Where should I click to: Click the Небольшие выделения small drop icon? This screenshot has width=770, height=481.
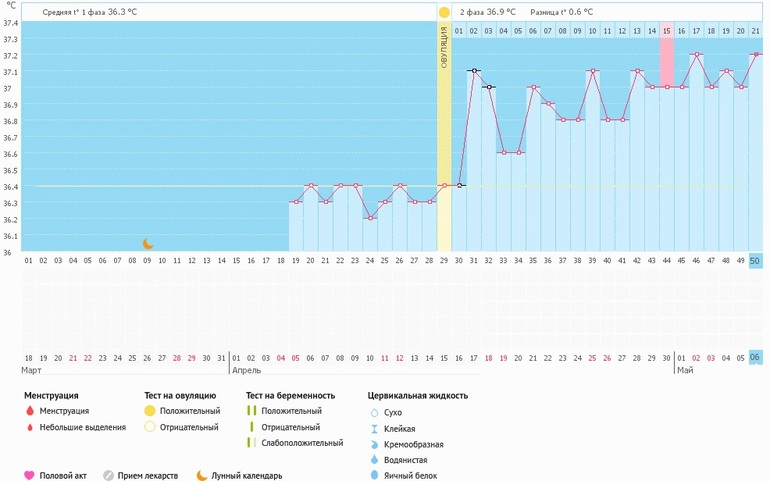[29, 427]
